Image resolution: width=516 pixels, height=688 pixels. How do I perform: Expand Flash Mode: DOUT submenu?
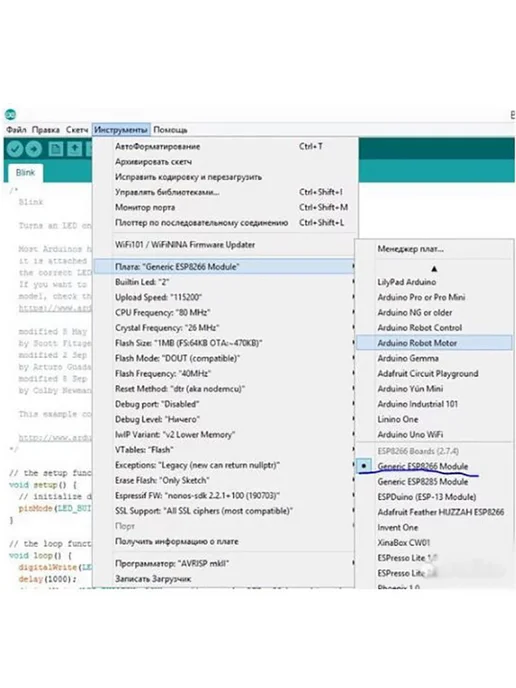tap(225, 358)
